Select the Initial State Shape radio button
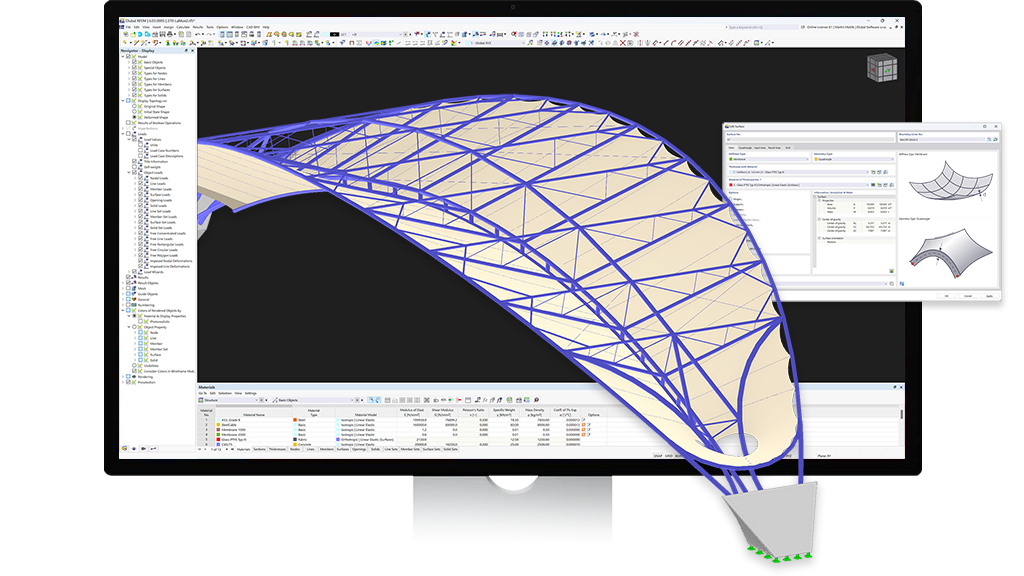 pyautogui.click(x=134, y=112)
